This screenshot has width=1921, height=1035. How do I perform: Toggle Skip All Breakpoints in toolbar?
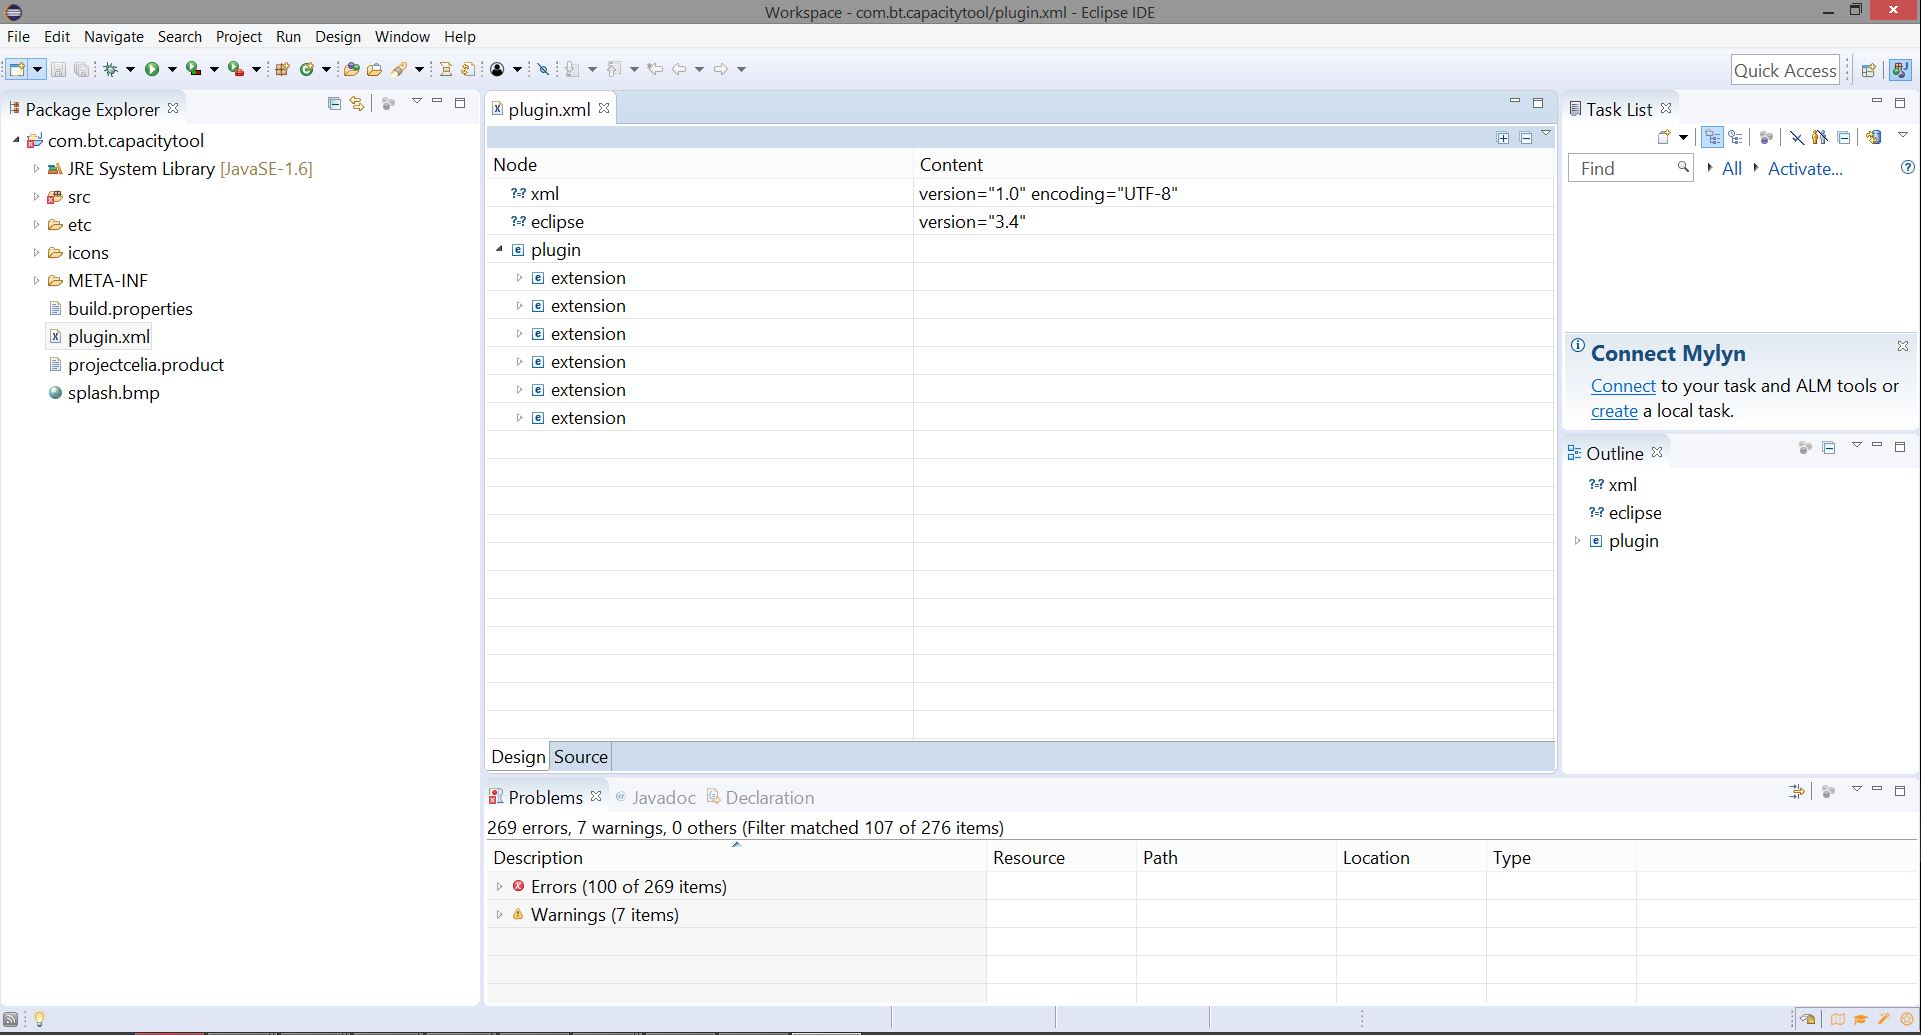(543, 69)
